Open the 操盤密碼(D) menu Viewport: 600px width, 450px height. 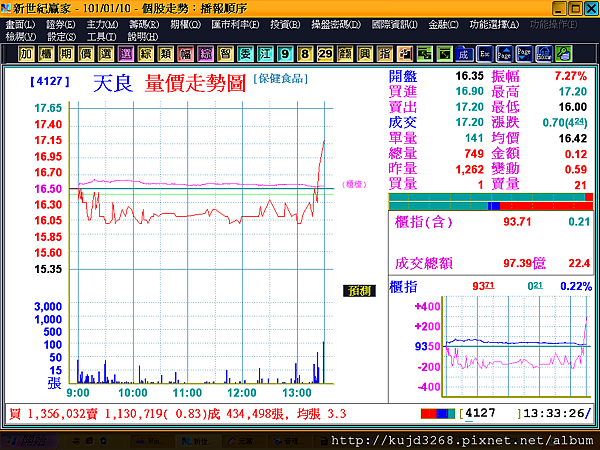coord(336,25)
